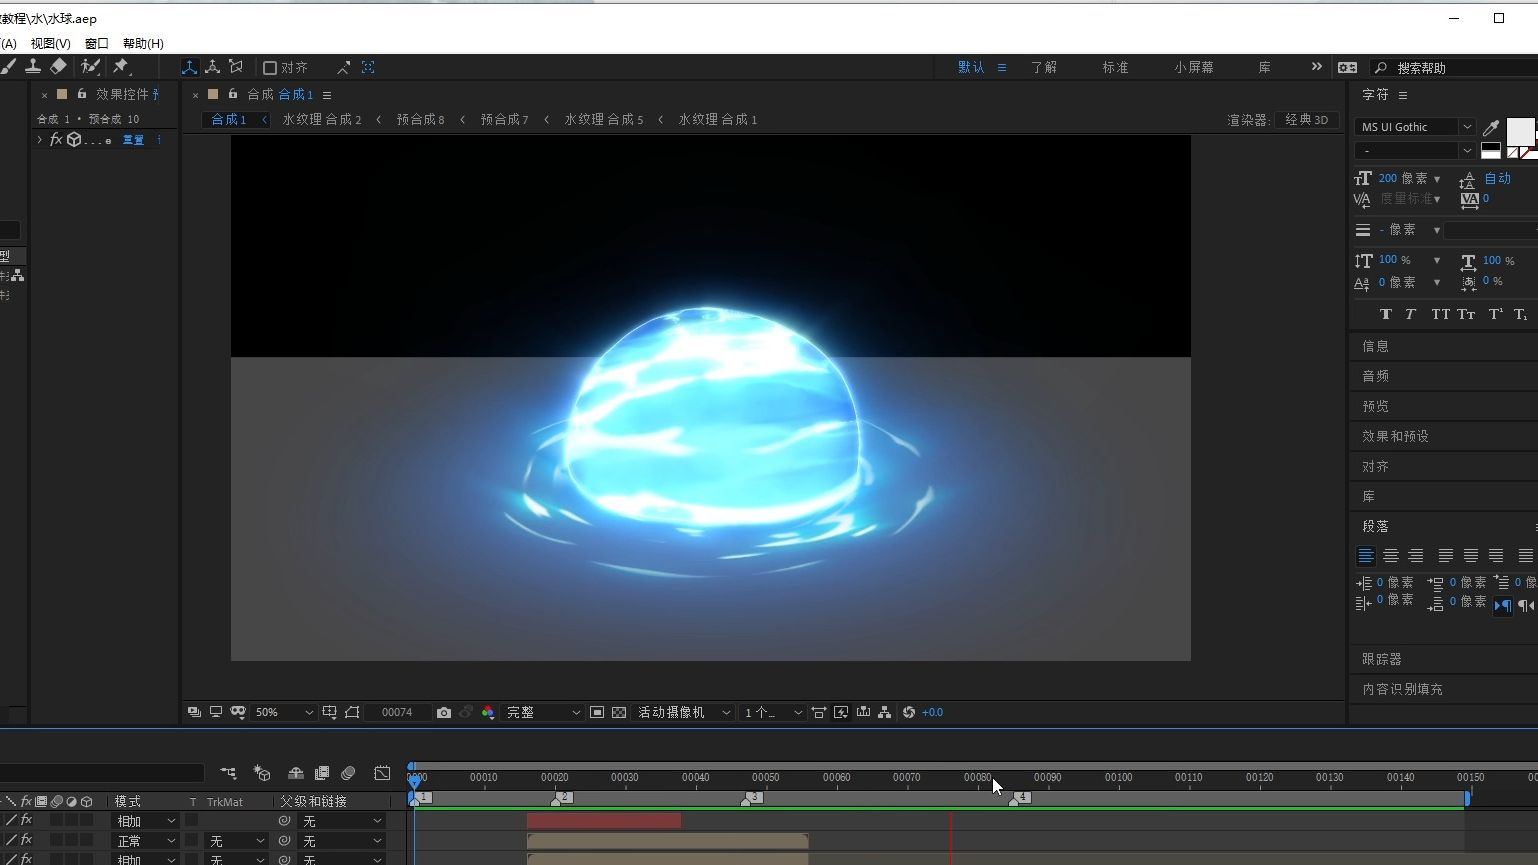Select the Roto Brush tool
The image size is (1538, 865).
click(91, 66)
